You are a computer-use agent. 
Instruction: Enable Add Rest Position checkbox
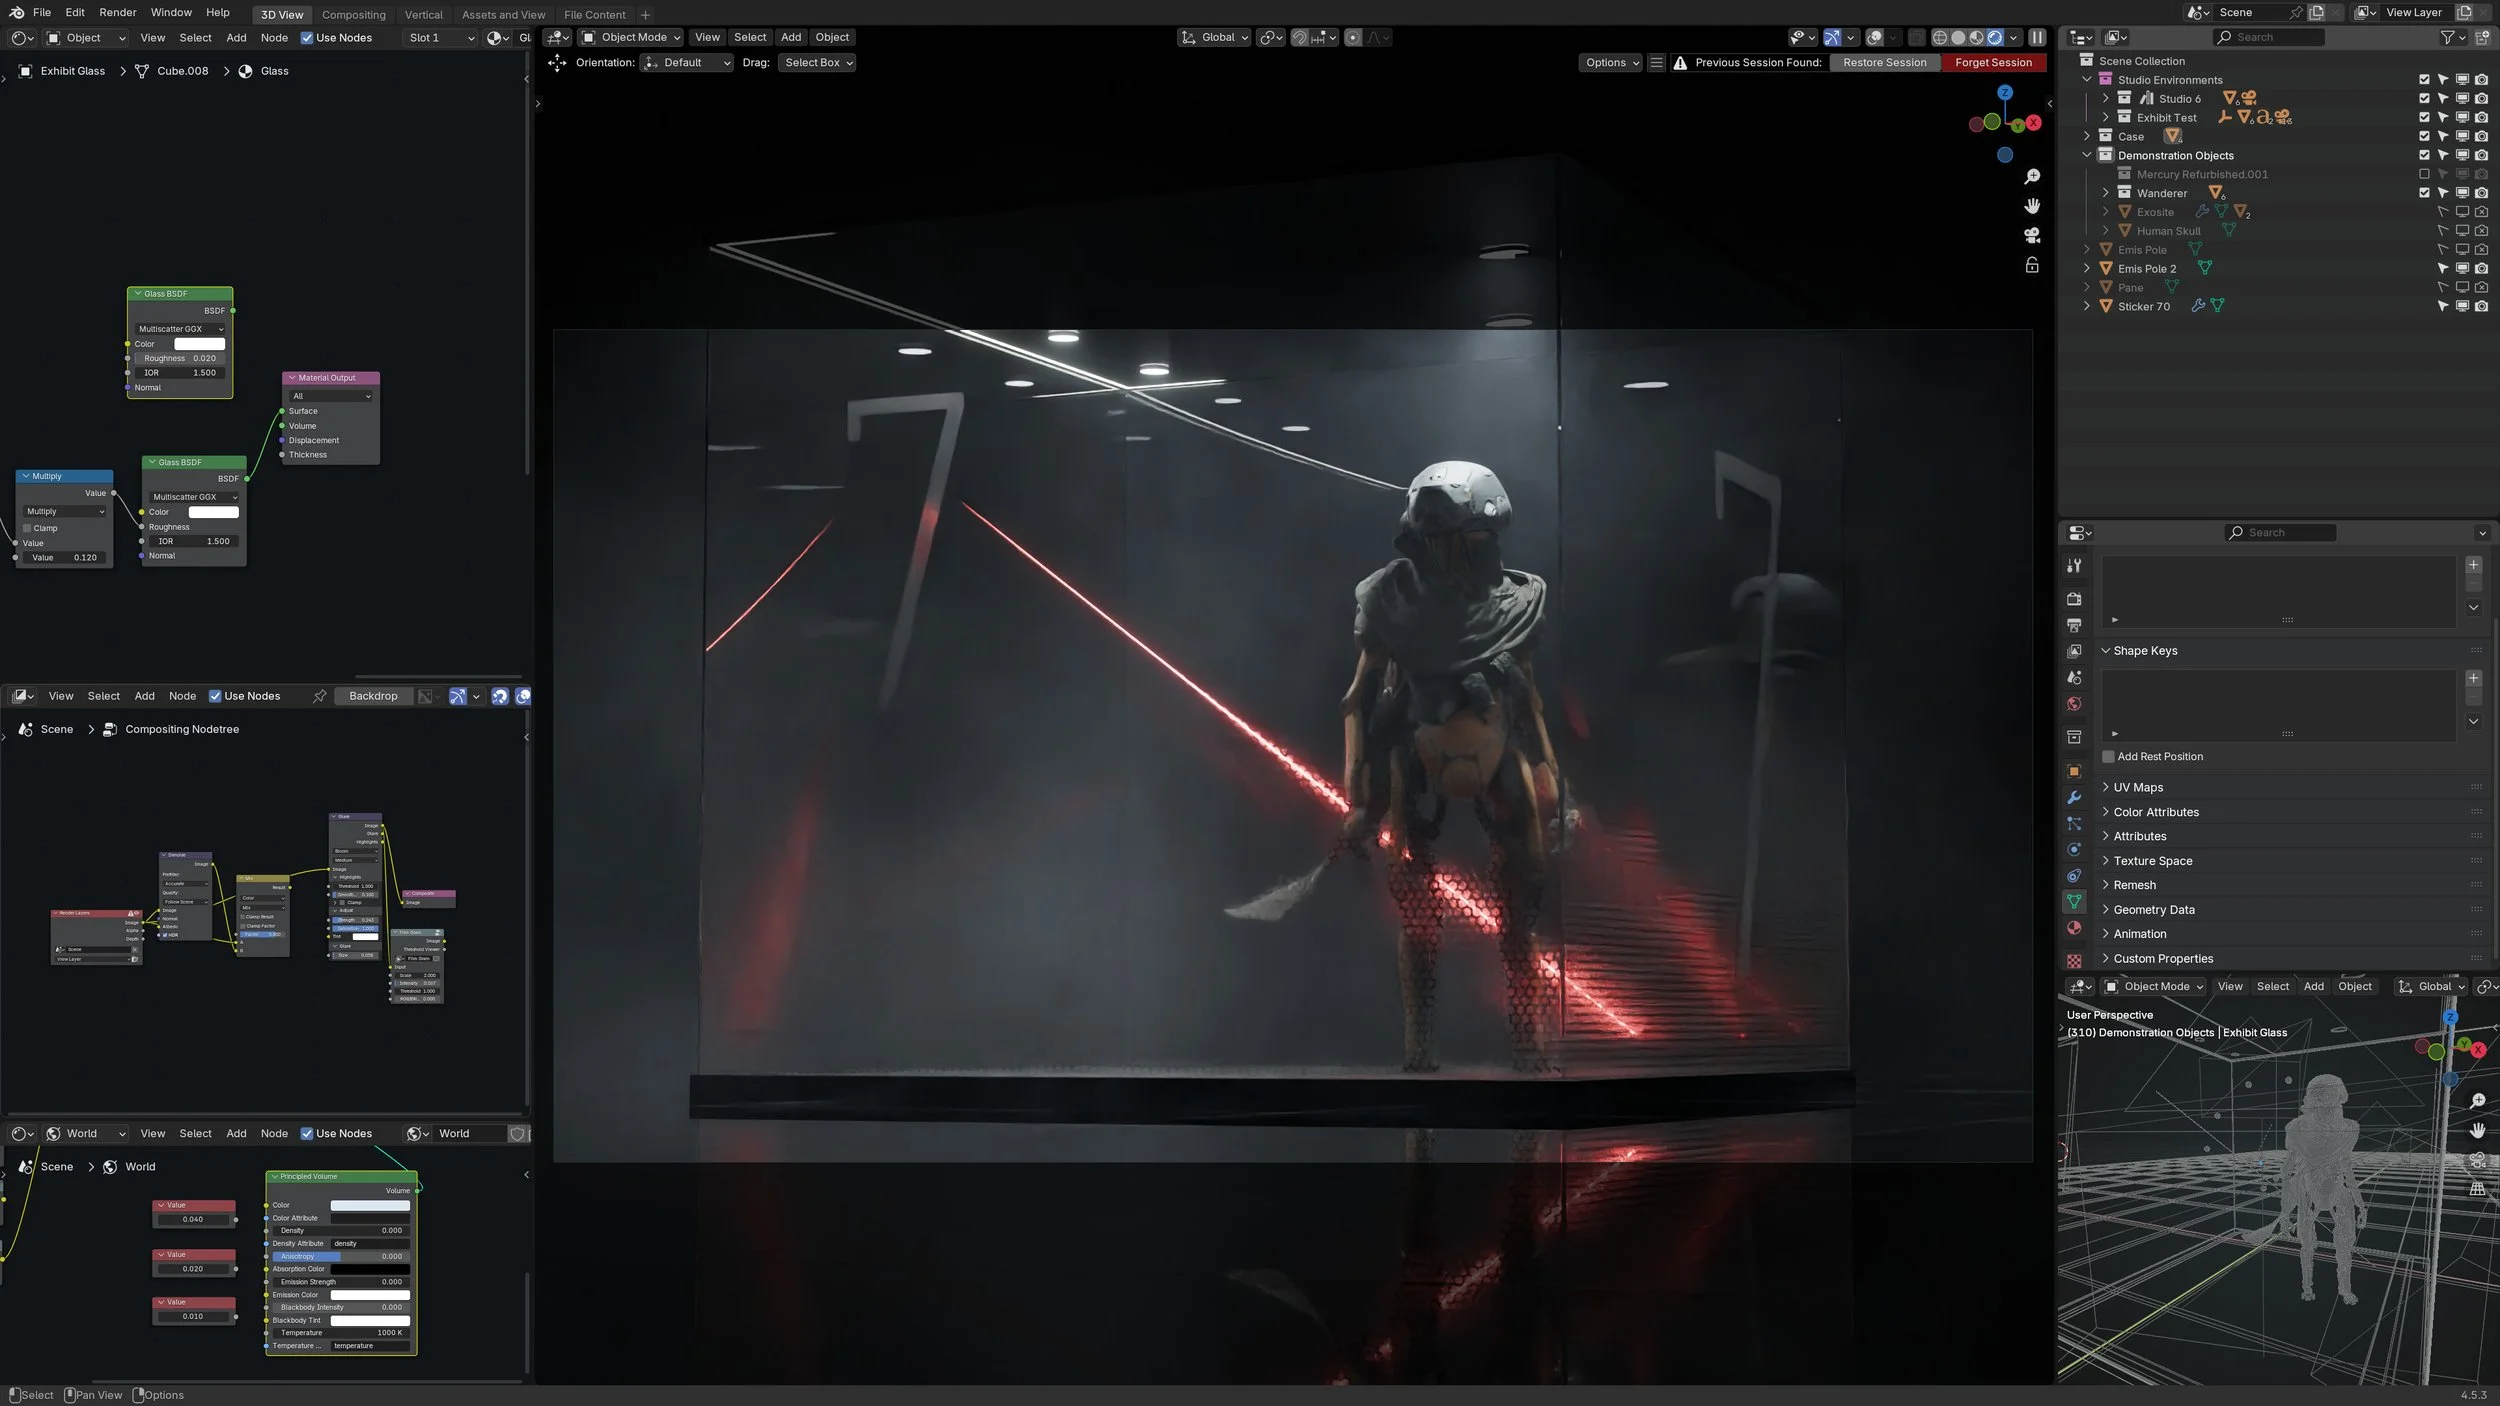(2108, 757)
